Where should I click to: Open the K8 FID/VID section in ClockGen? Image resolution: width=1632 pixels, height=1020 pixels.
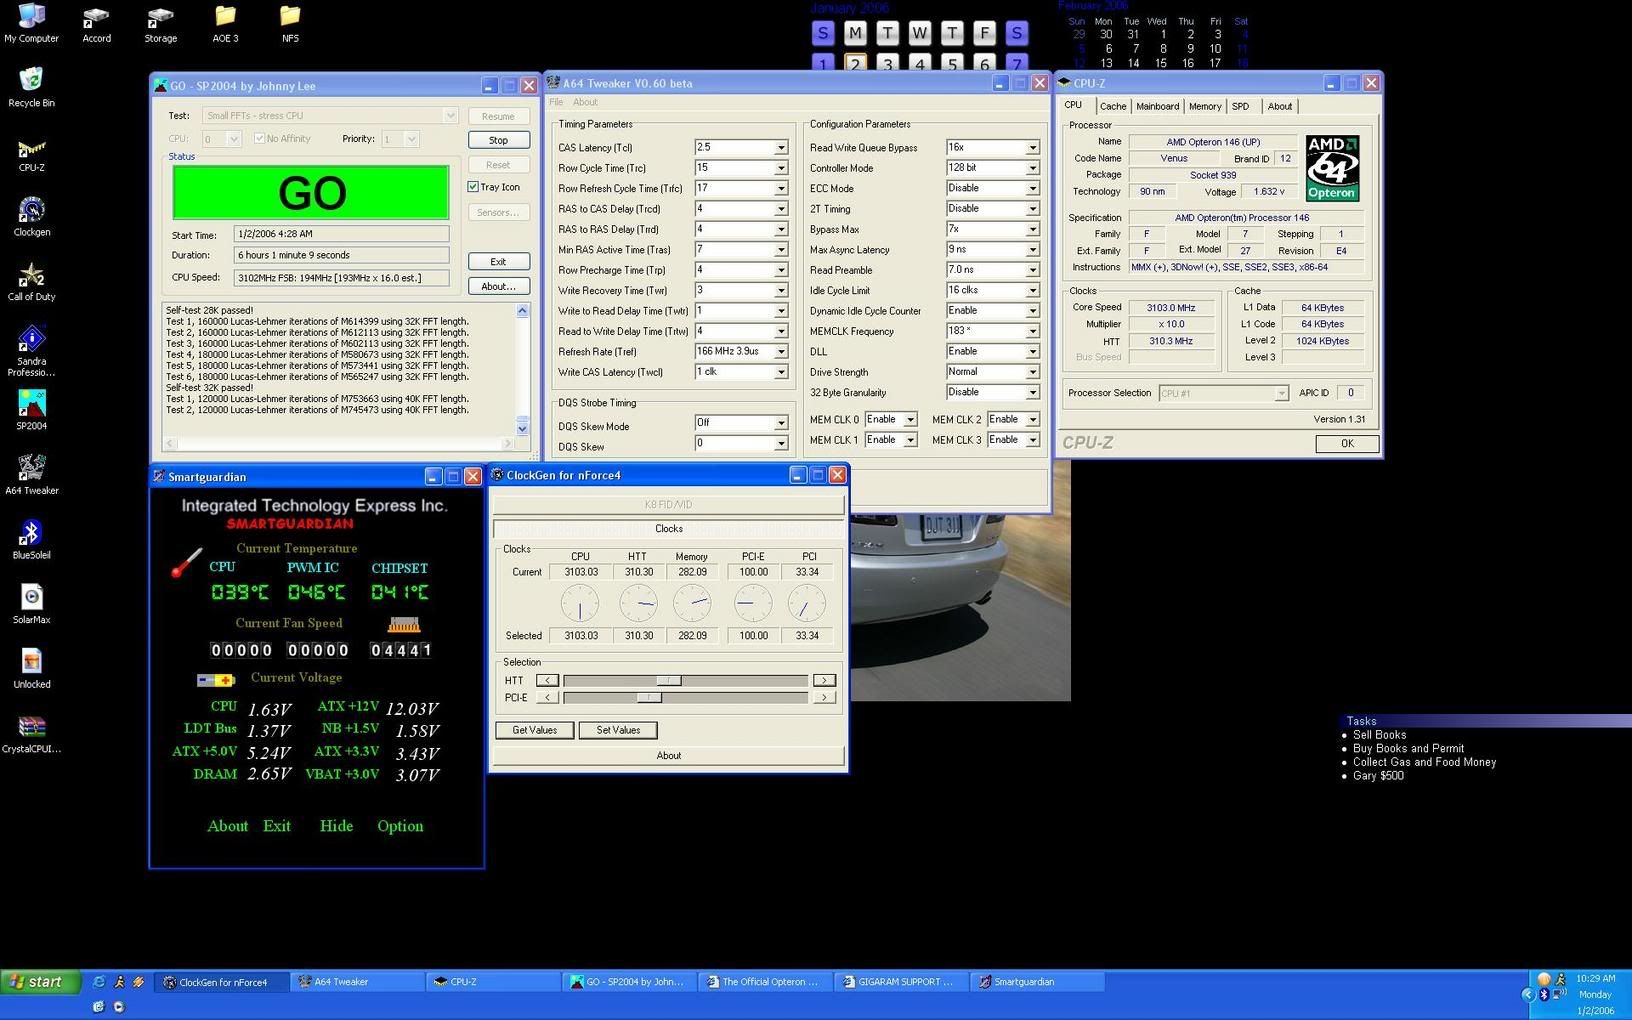point(668,504)
